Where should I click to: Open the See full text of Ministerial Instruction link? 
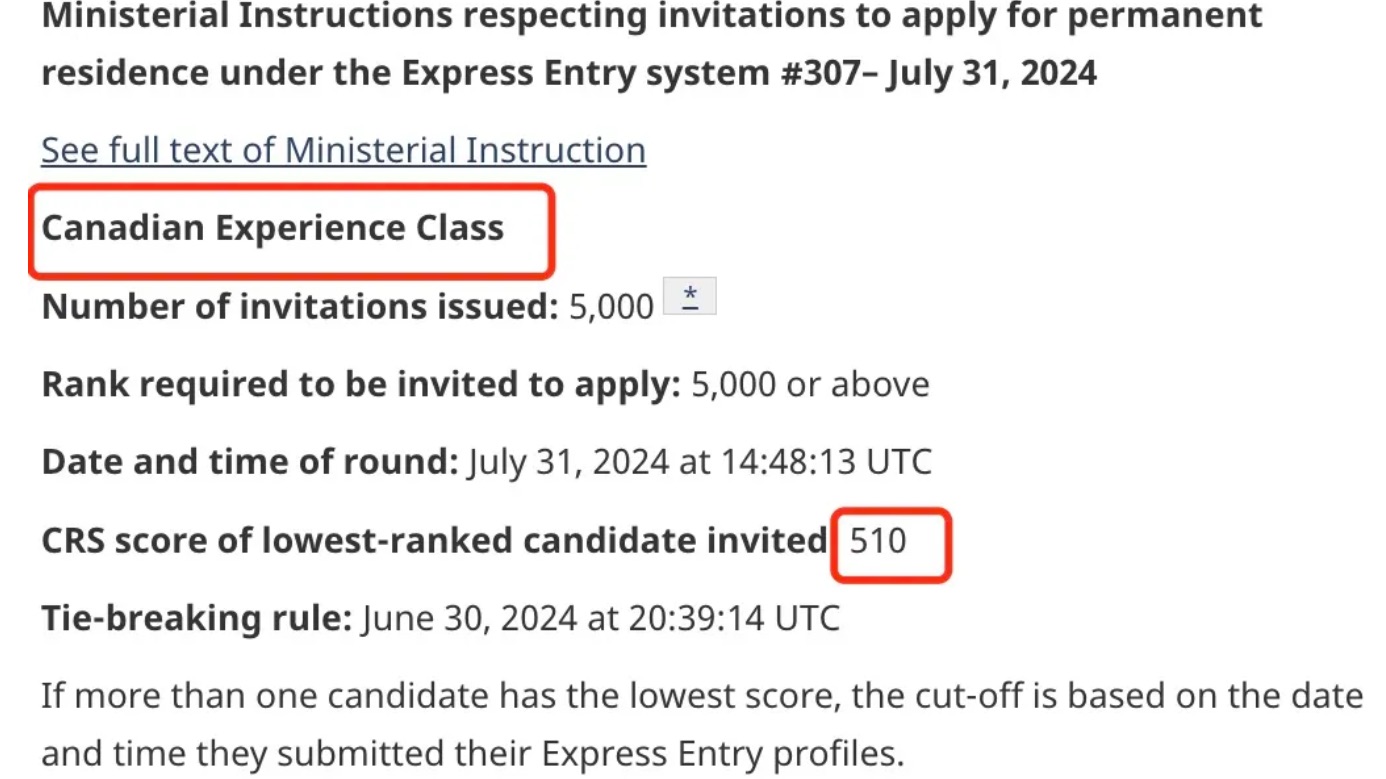tap(343, 150)
